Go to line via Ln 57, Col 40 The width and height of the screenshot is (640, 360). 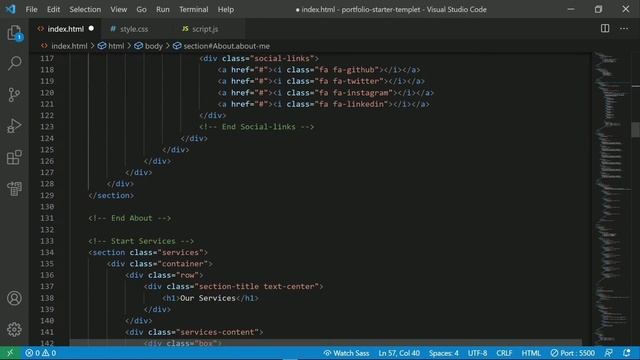pos(399,353)
